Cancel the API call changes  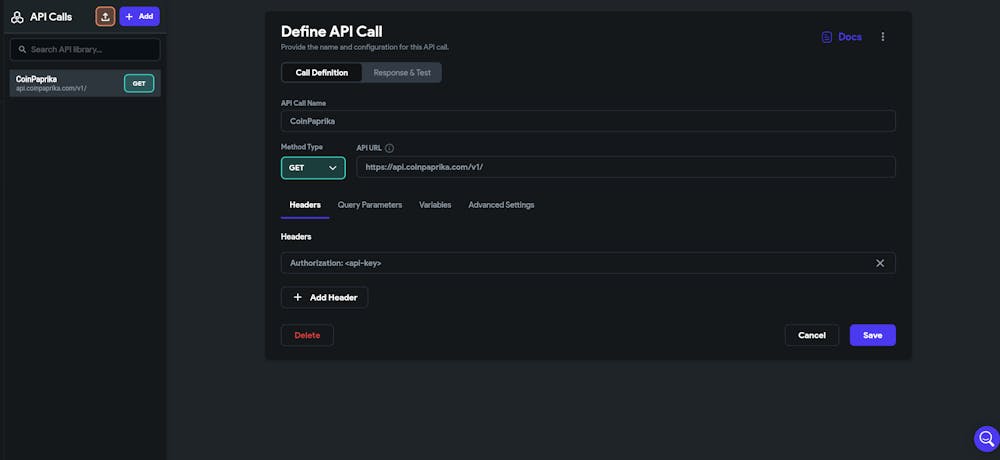[812, 335]
